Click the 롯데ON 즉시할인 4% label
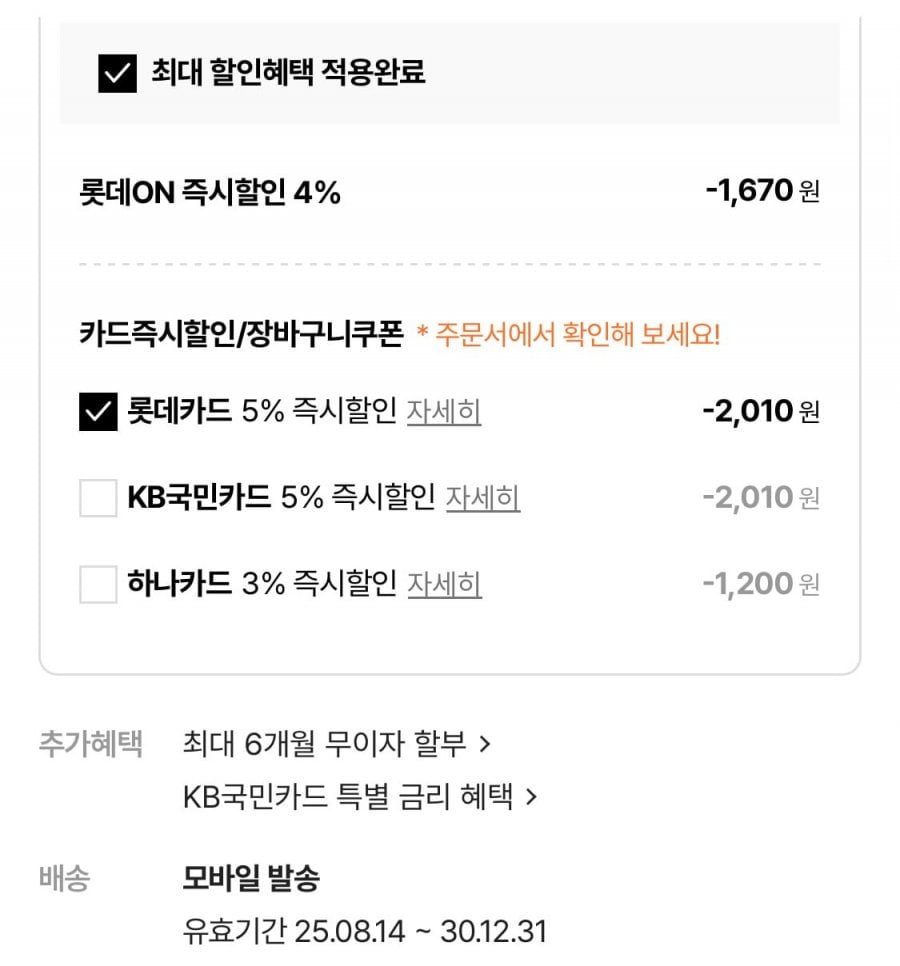900x966 pixels. pos(210,191)
